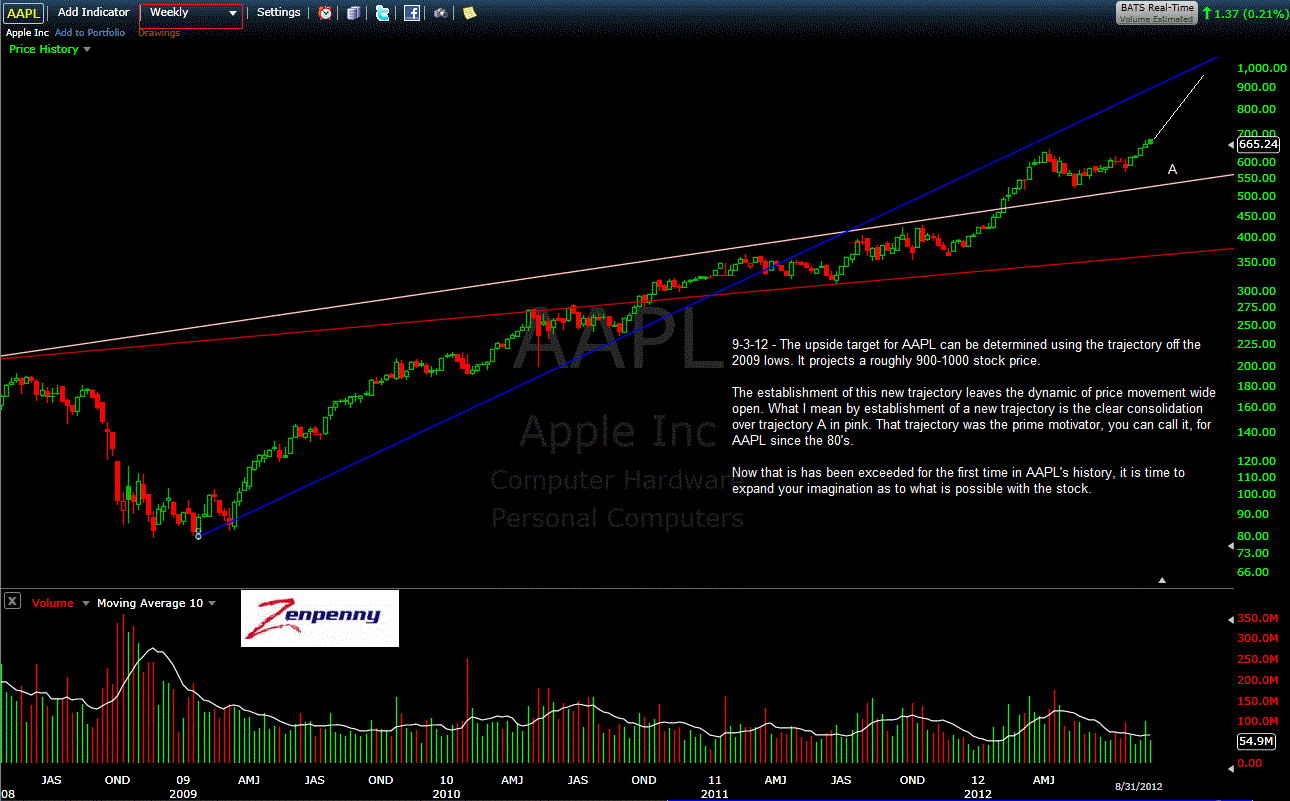Click the Drawings link
The height and width of the screenshot is (801, 1290).
pyautogui.click(x=159, y=33)
